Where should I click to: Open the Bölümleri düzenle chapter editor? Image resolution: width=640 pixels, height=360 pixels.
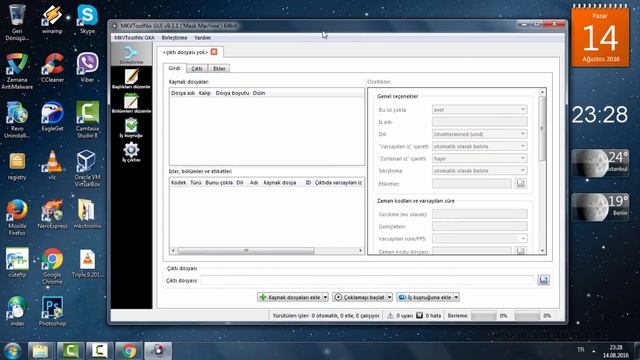pos(131,103)
